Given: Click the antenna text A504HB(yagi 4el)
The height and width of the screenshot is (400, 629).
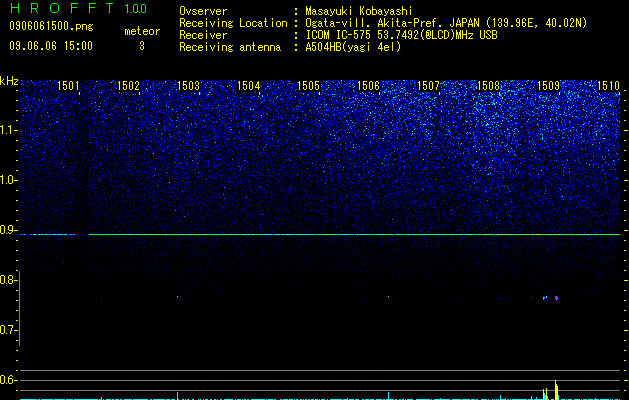Looking at the screenshot, I should [353, 47].
